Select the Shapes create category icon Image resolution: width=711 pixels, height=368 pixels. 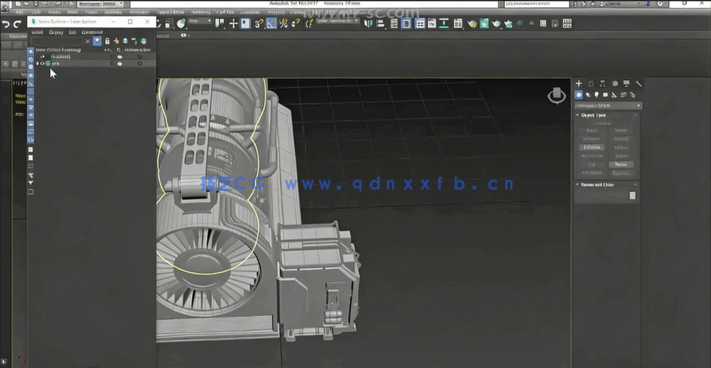[588, 95]
